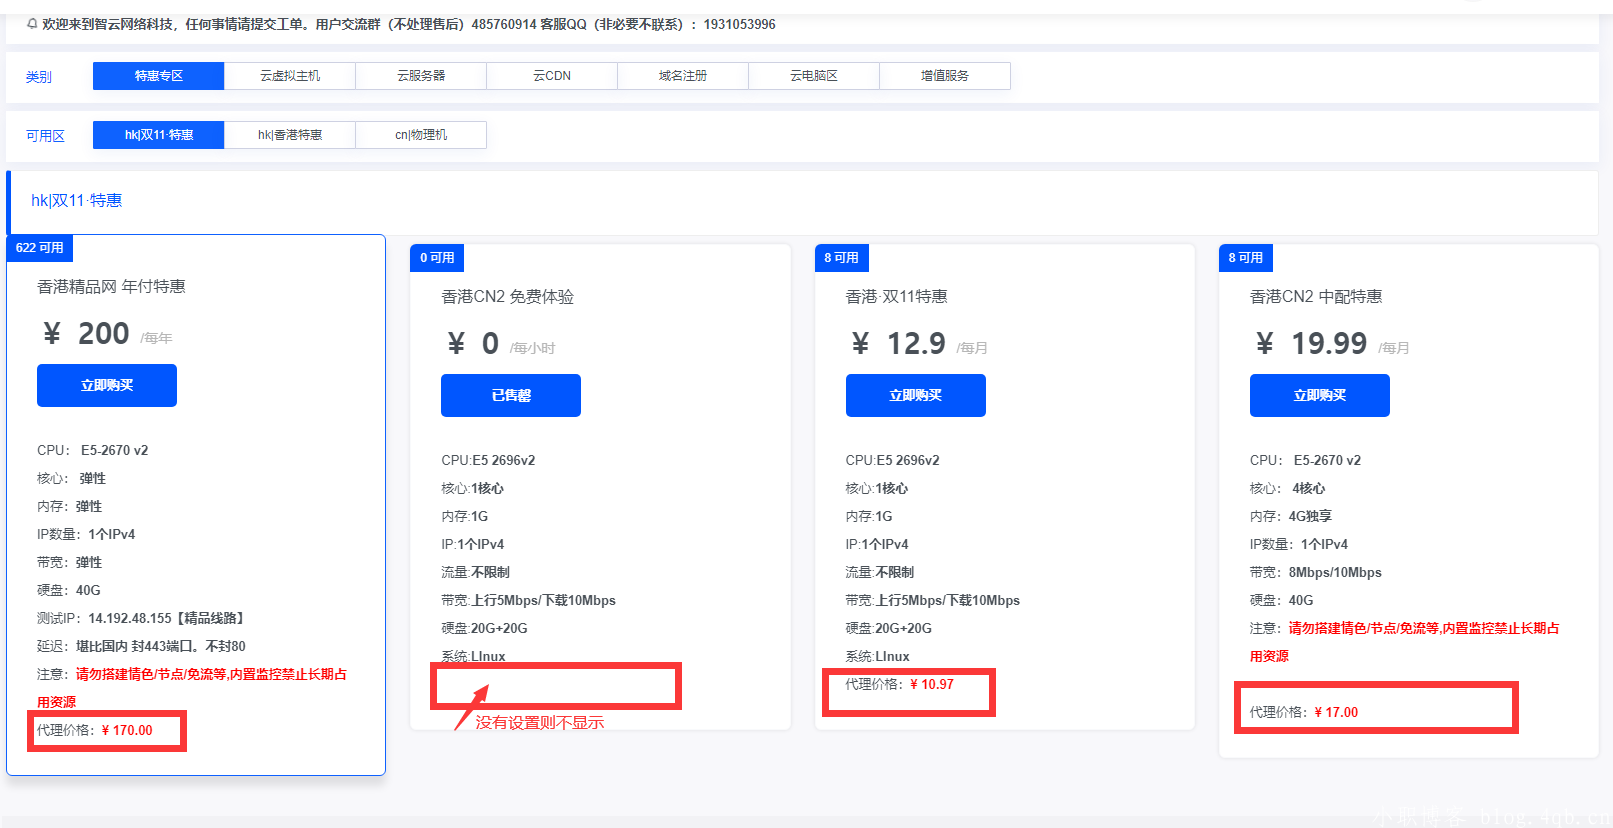The width and height of the screenshot is (1613, 828).
Task: Select the 特惠专区 category tab
Action: (x=158, y=76)
